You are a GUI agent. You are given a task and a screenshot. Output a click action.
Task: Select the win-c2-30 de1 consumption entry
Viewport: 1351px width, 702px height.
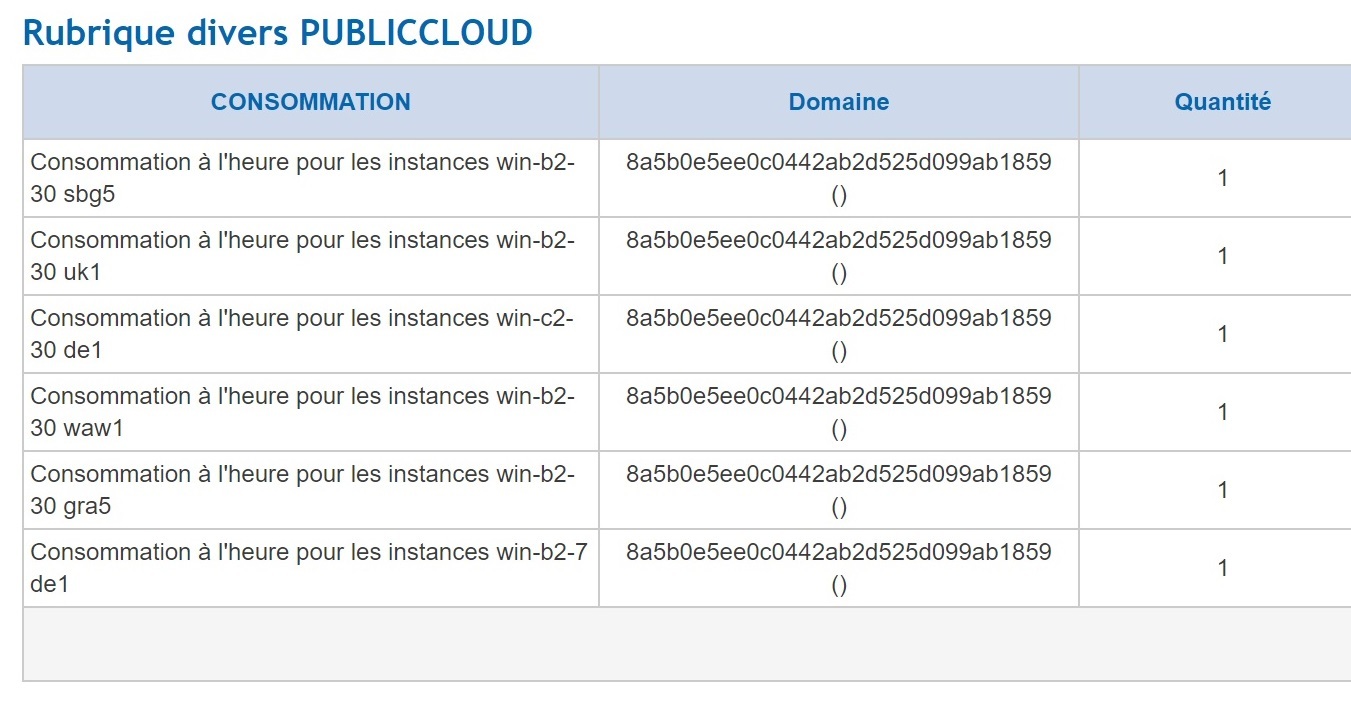click(302, 334)
